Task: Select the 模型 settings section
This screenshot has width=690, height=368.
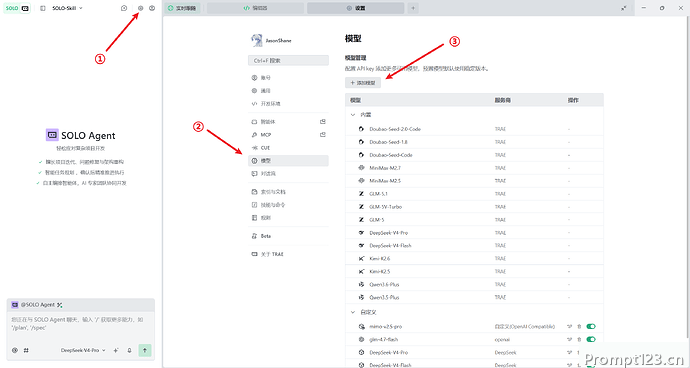Action: pyautogui.click(x=288, y=161)
